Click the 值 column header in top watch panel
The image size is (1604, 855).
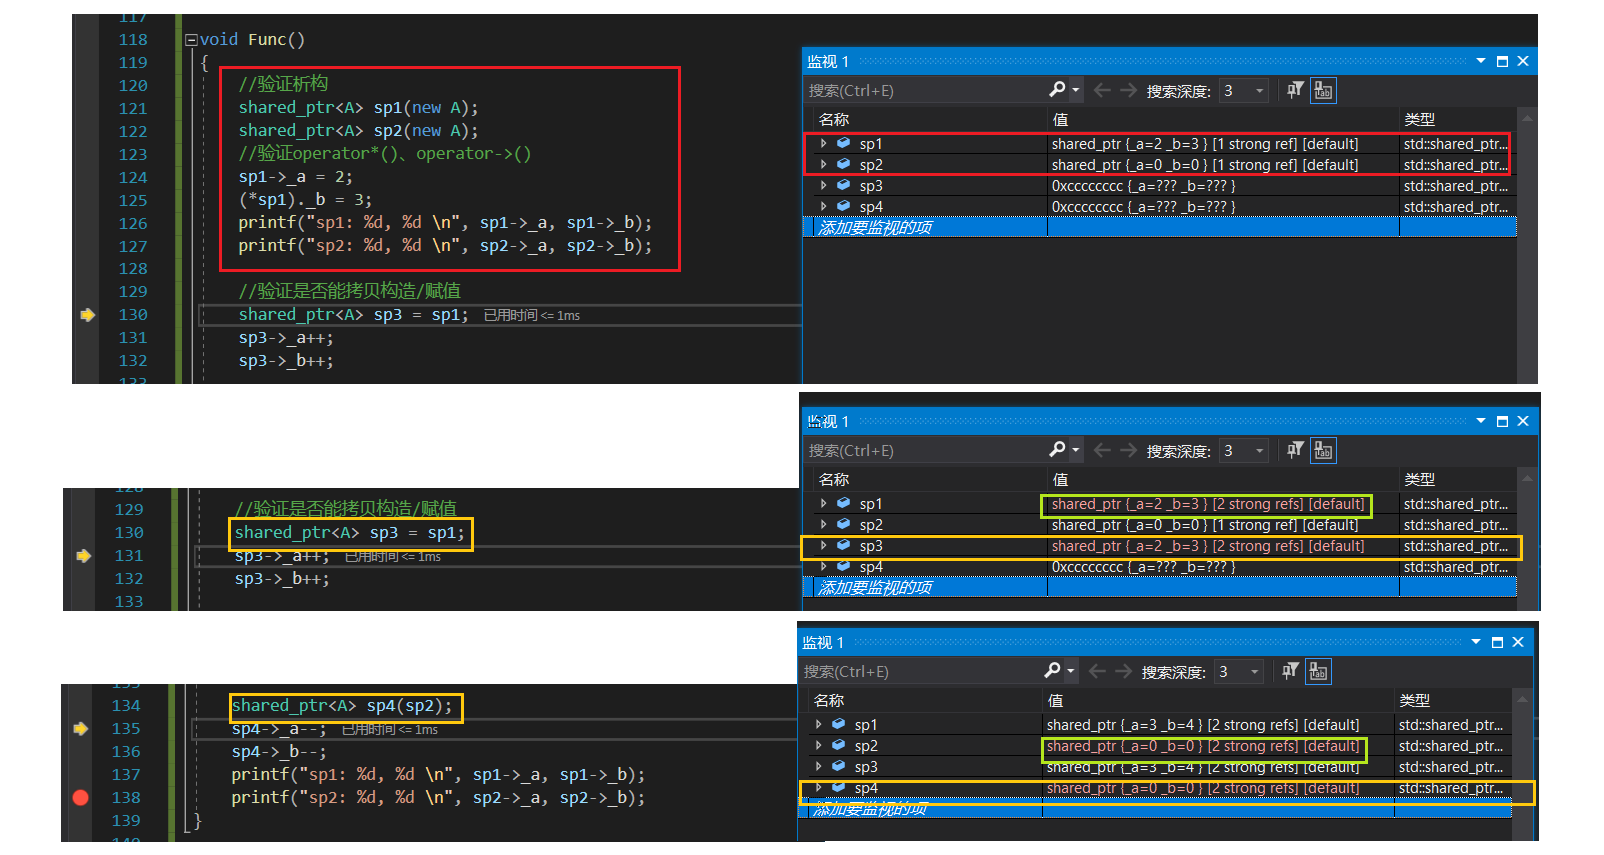coord(1060,119)
